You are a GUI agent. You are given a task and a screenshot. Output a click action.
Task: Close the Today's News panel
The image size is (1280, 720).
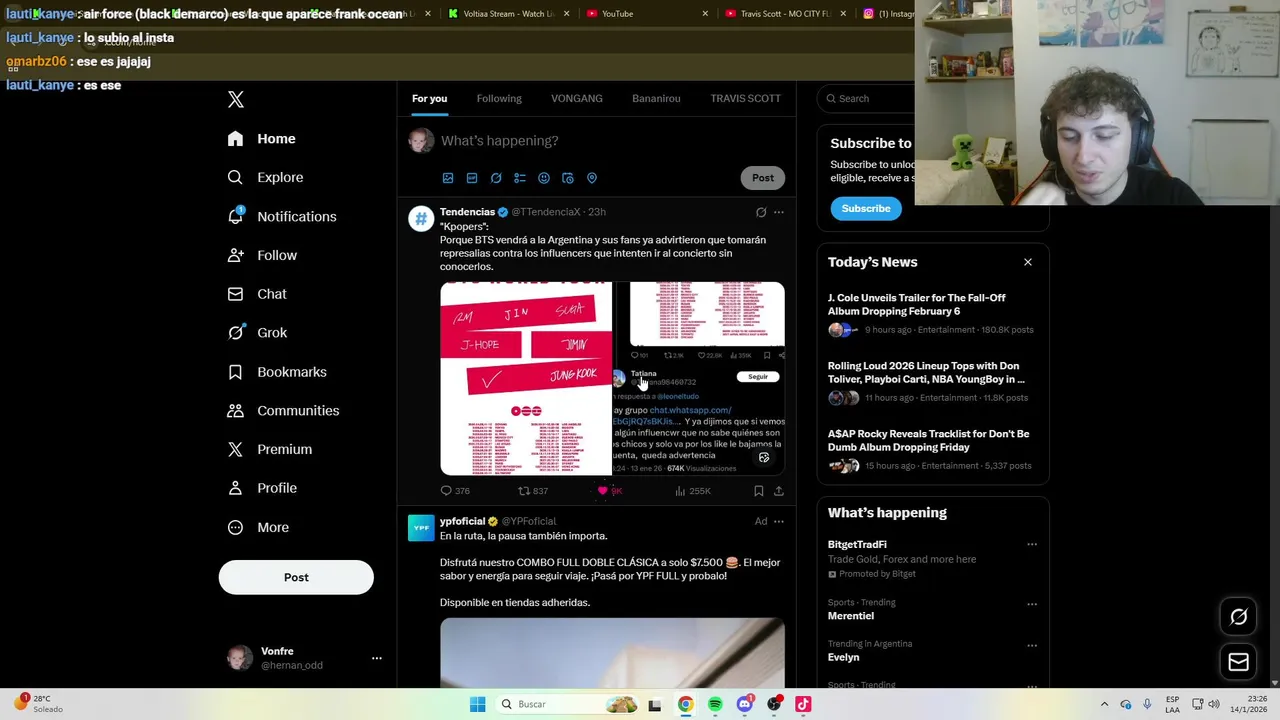(1028, 262)
